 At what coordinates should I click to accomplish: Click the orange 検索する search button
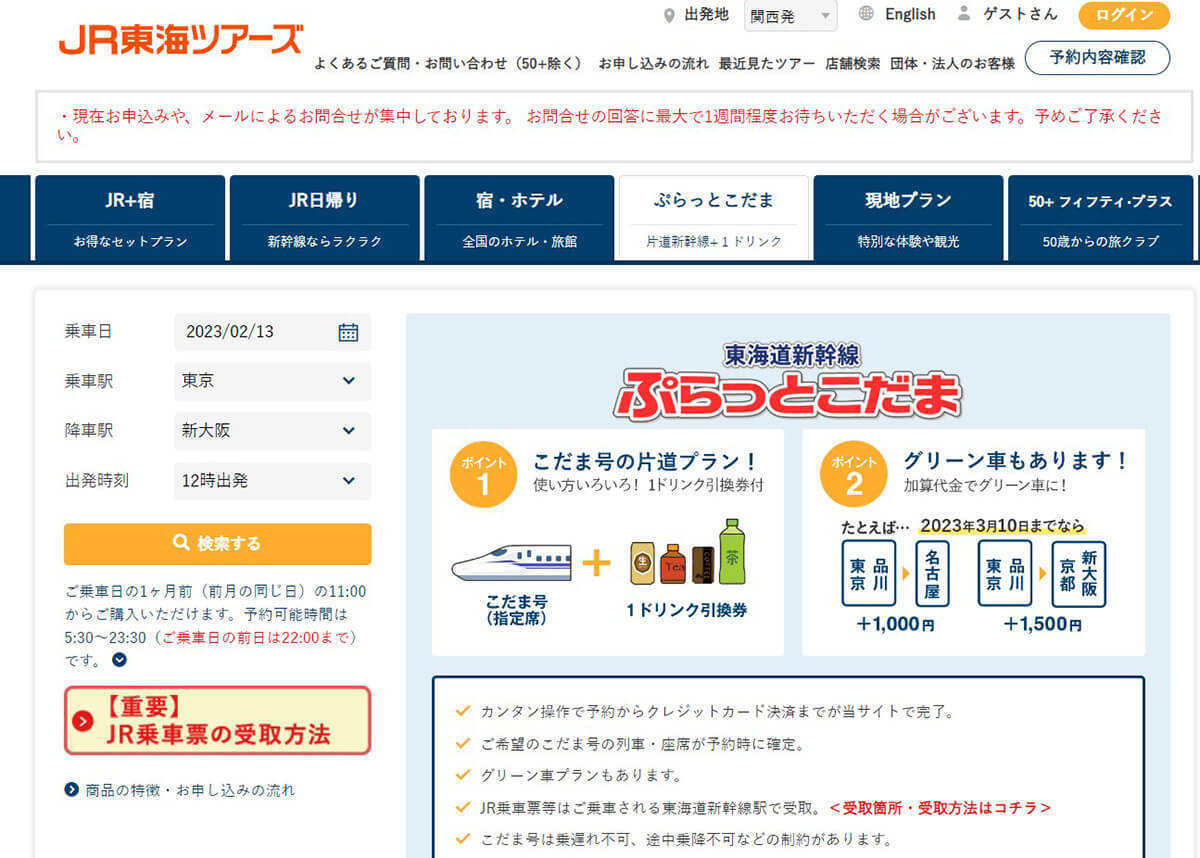coord(217,544)
